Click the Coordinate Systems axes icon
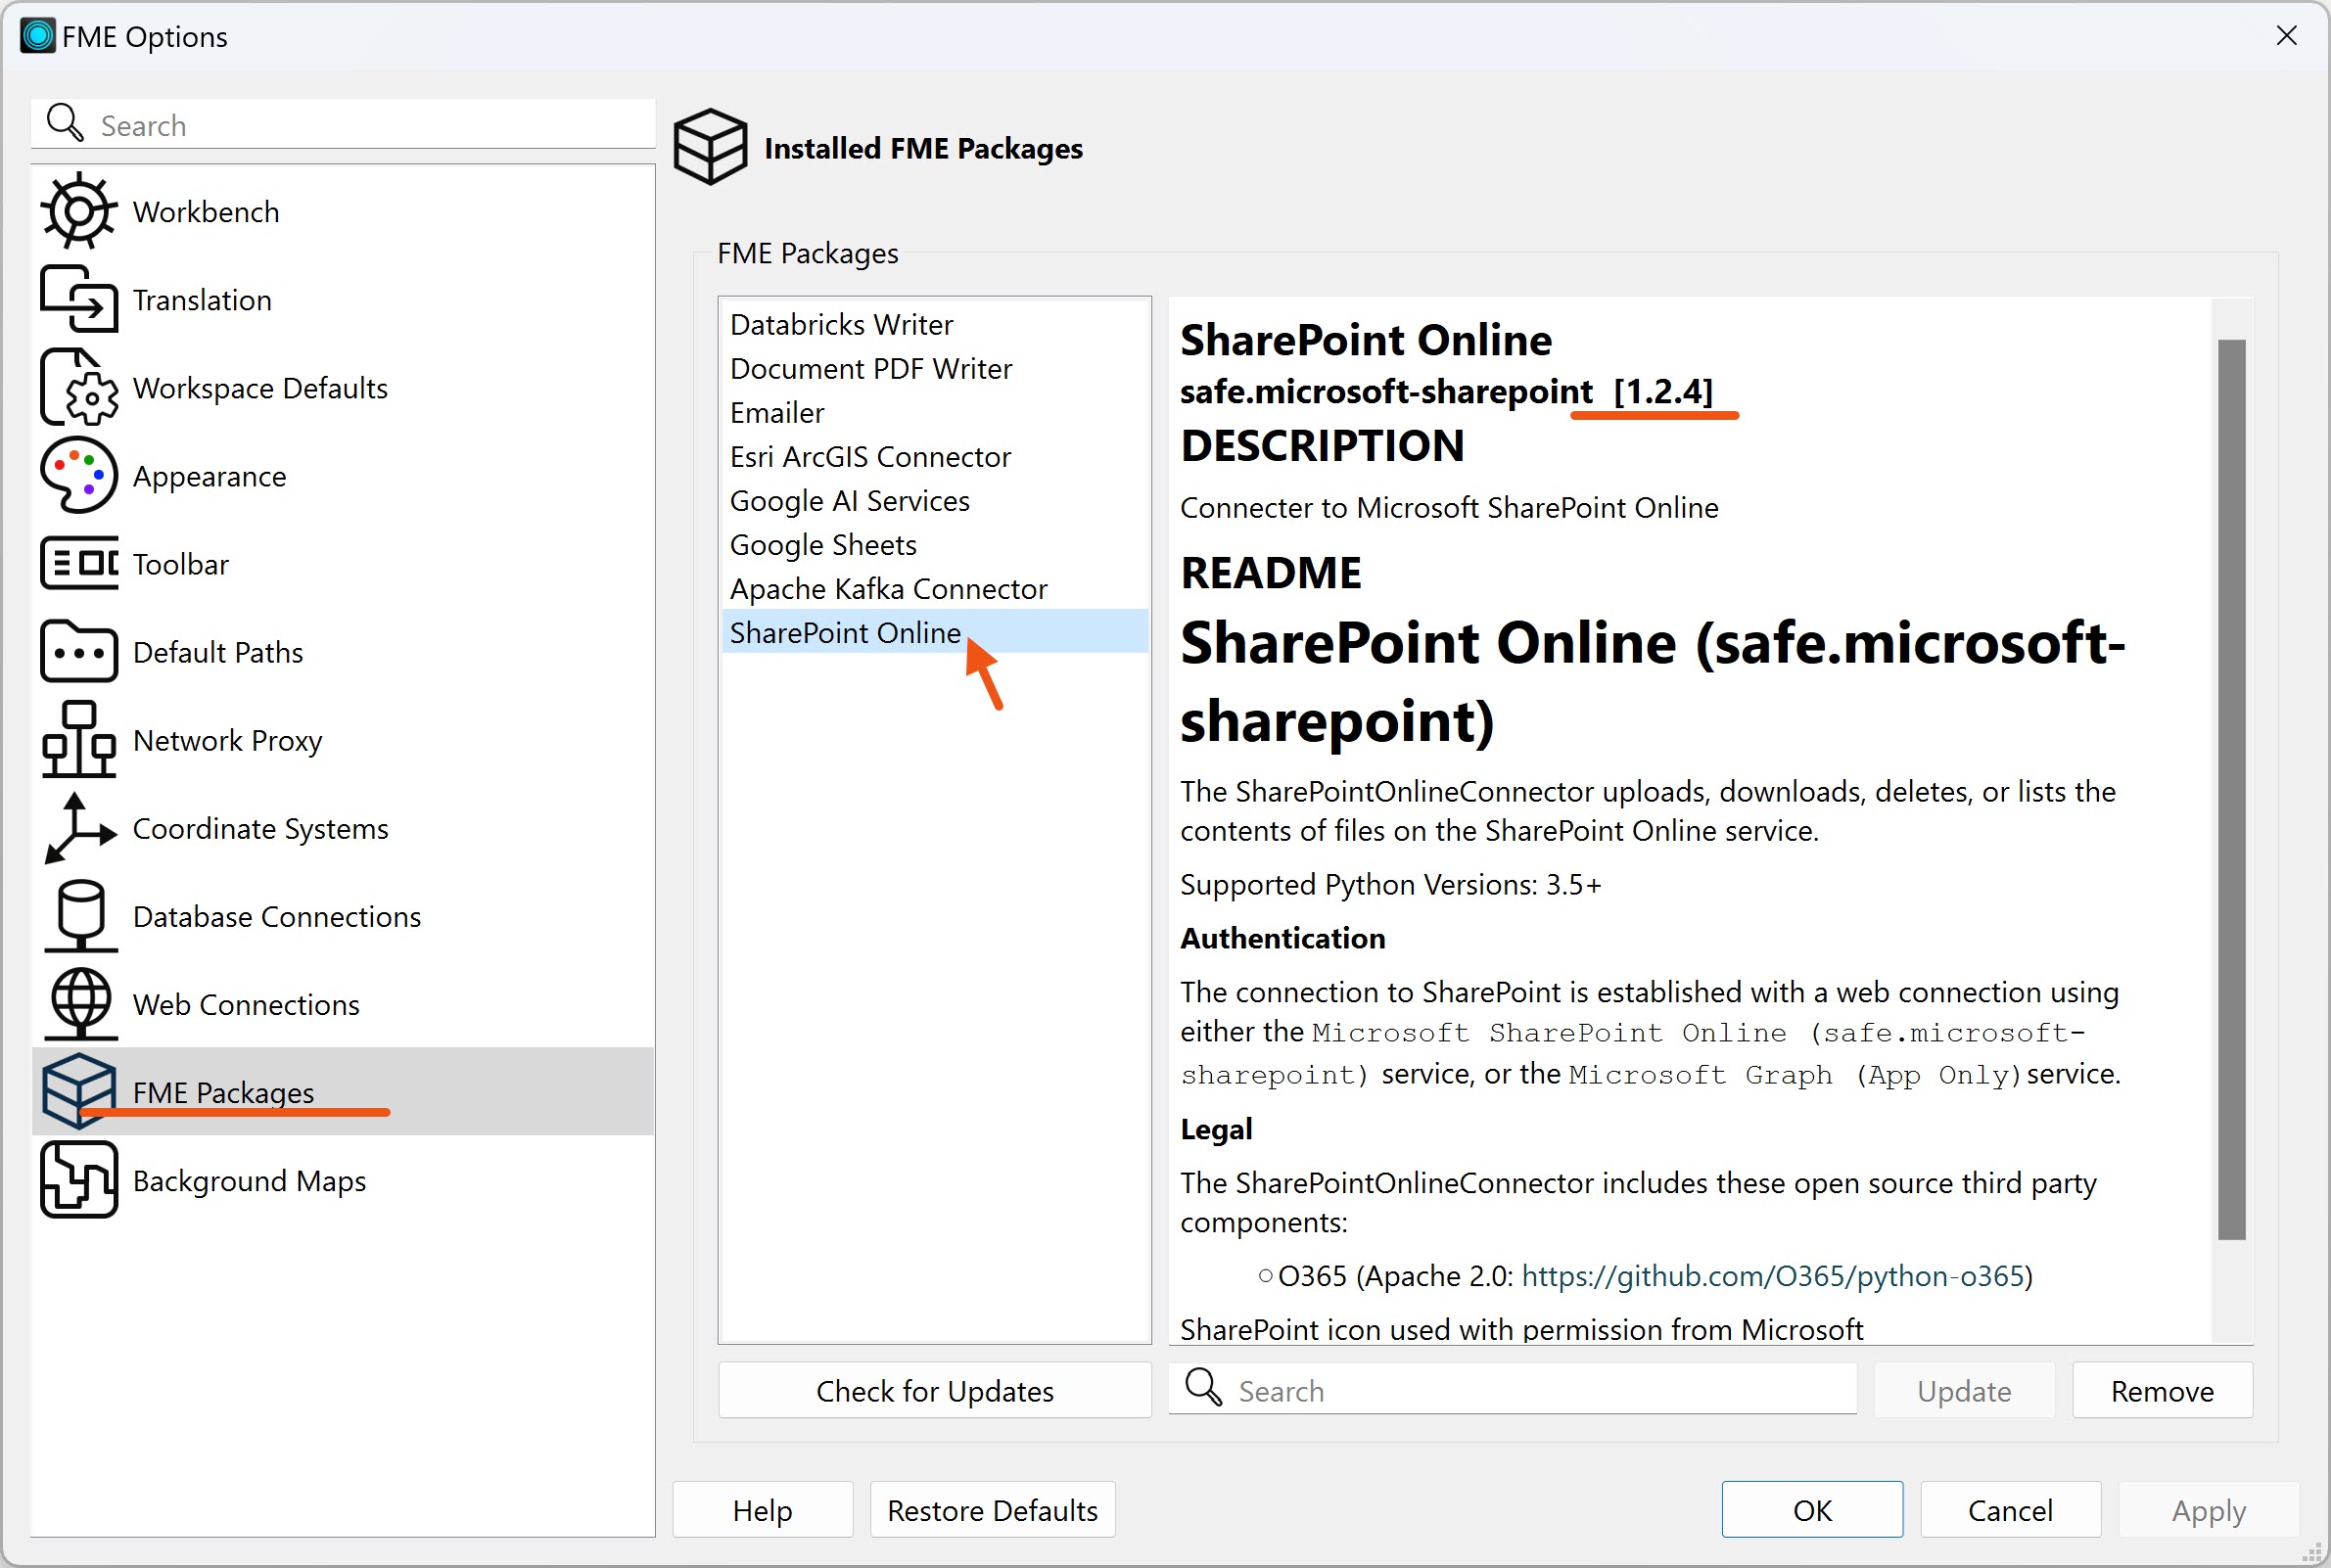 79,827
